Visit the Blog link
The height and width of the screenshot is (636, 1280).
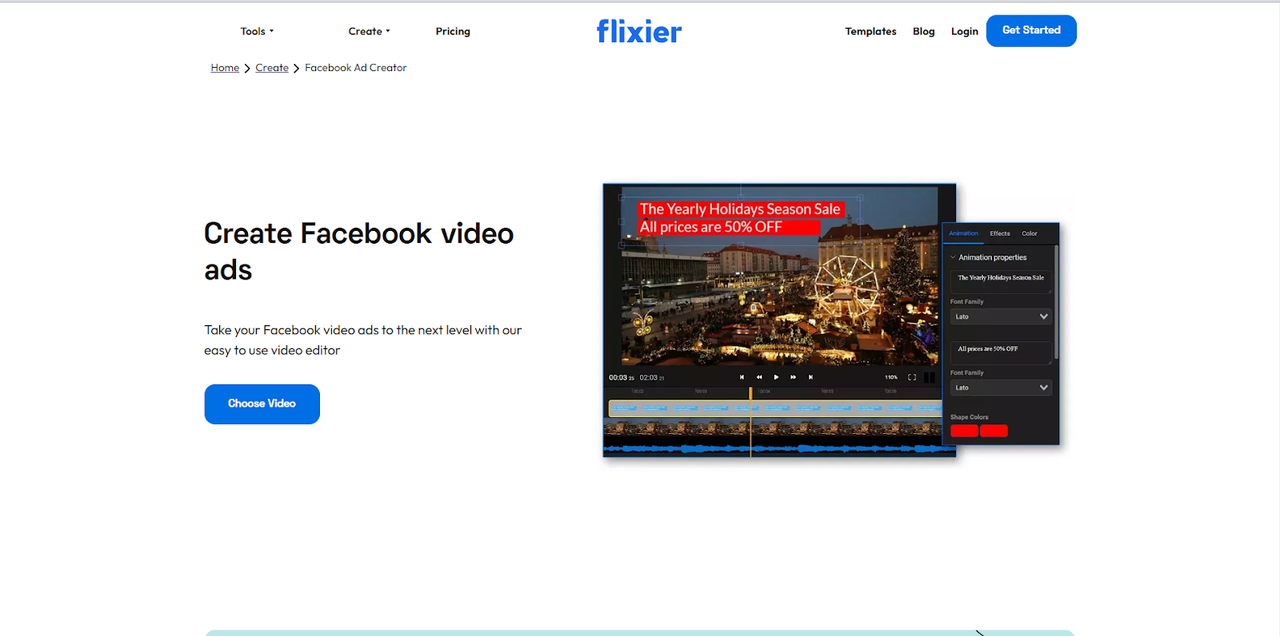924,31
